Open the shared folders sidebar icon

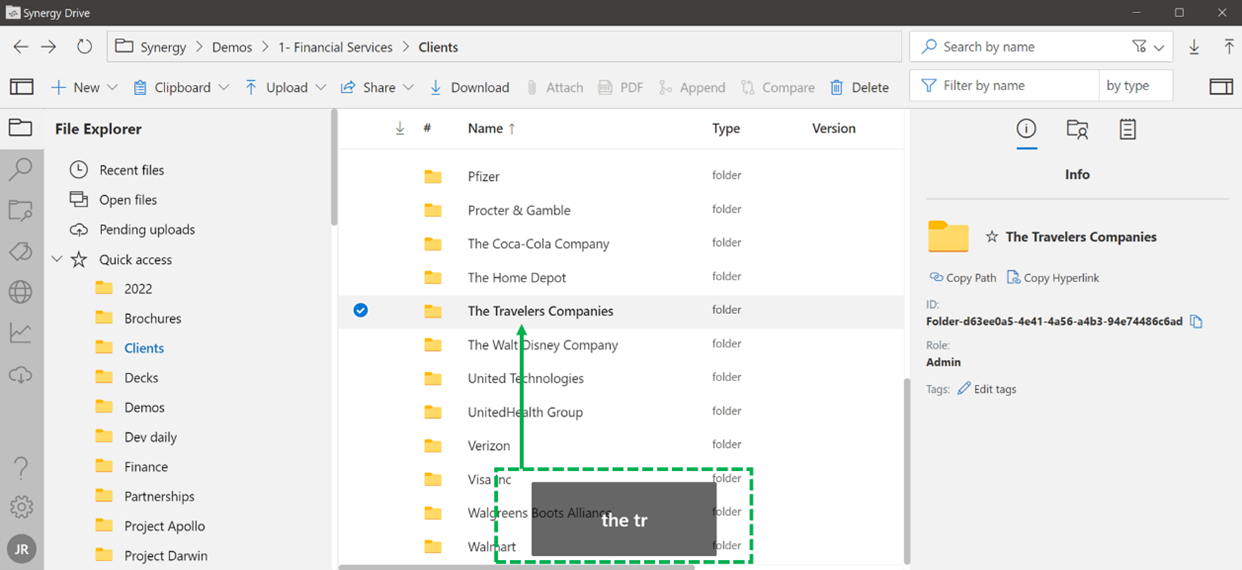pyautogui.click(x=21, y=210)
